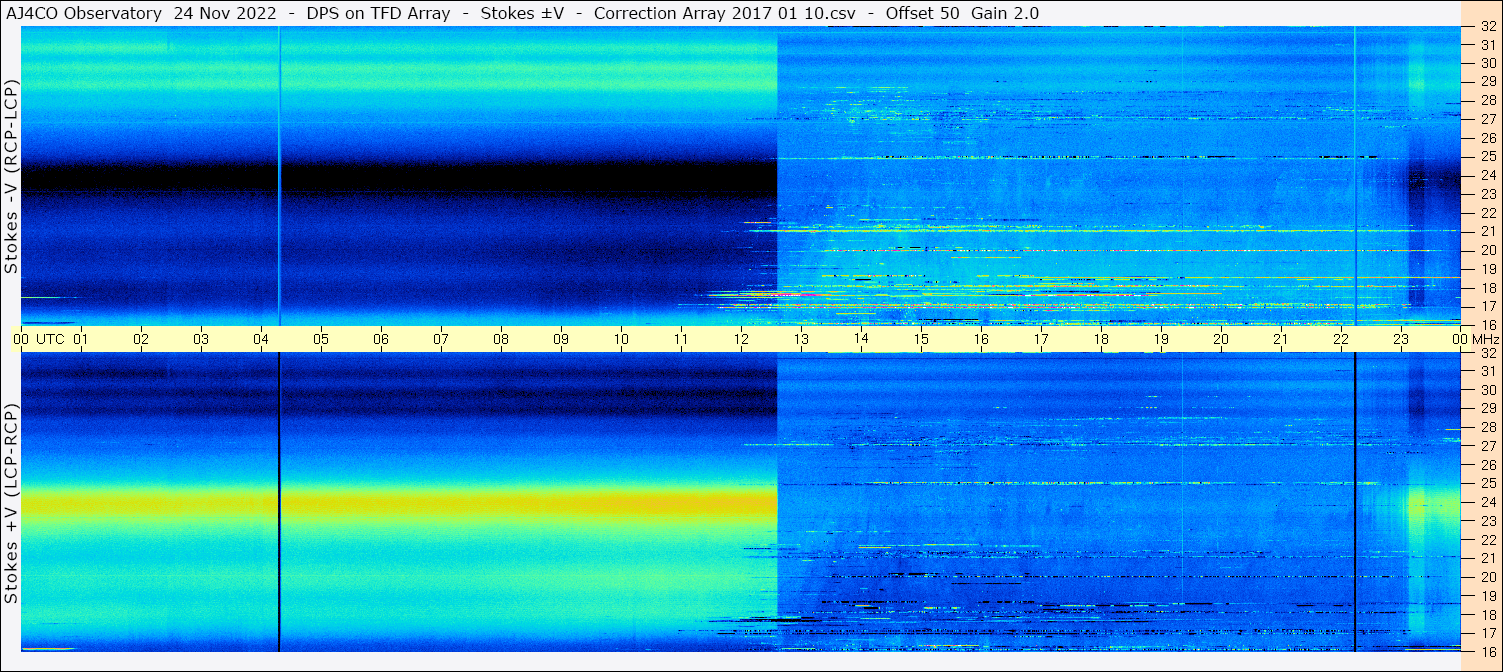Screen dimensions: 1503x672
Task: Click "Correction Array 2017 01 10.csv" file name
Action: click(725, 13)
